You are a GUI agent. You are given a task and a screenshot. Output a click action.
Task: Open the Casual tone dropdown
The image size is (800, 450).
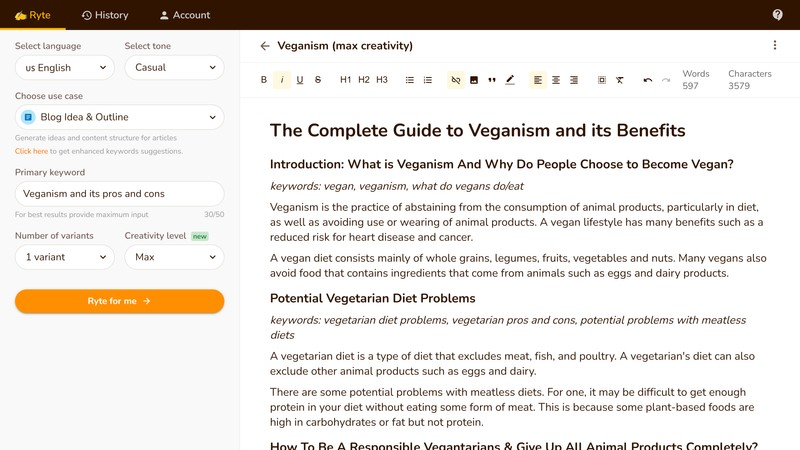tap(174, 67)
